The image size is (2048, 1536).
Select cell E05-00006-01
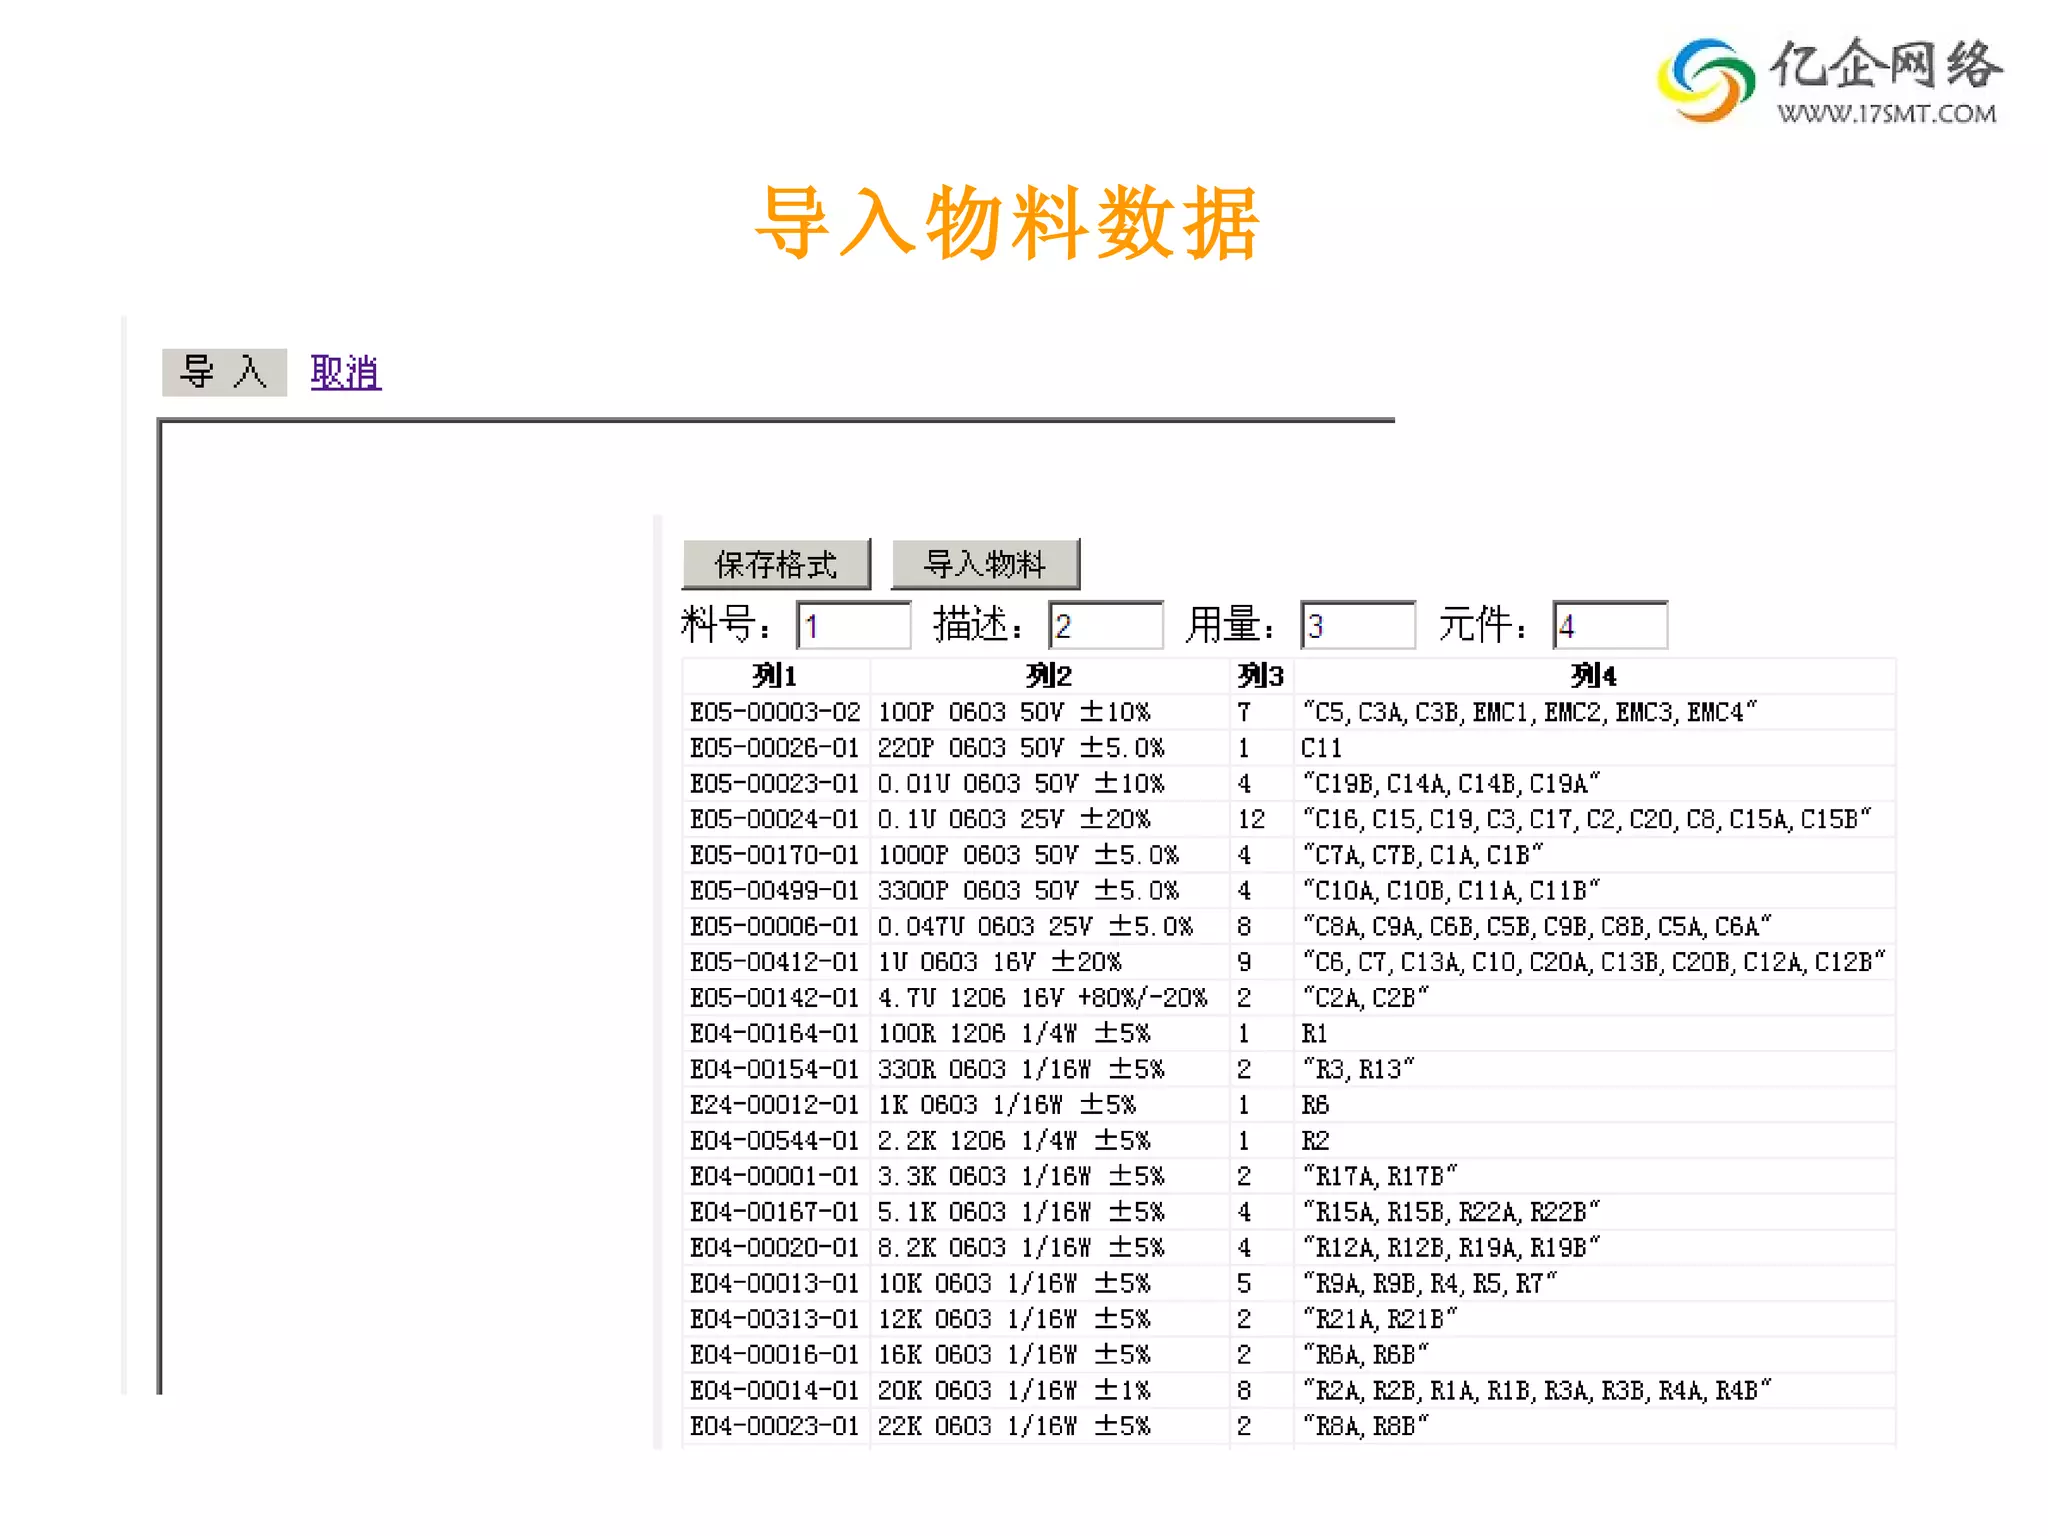tap(776, 926)
